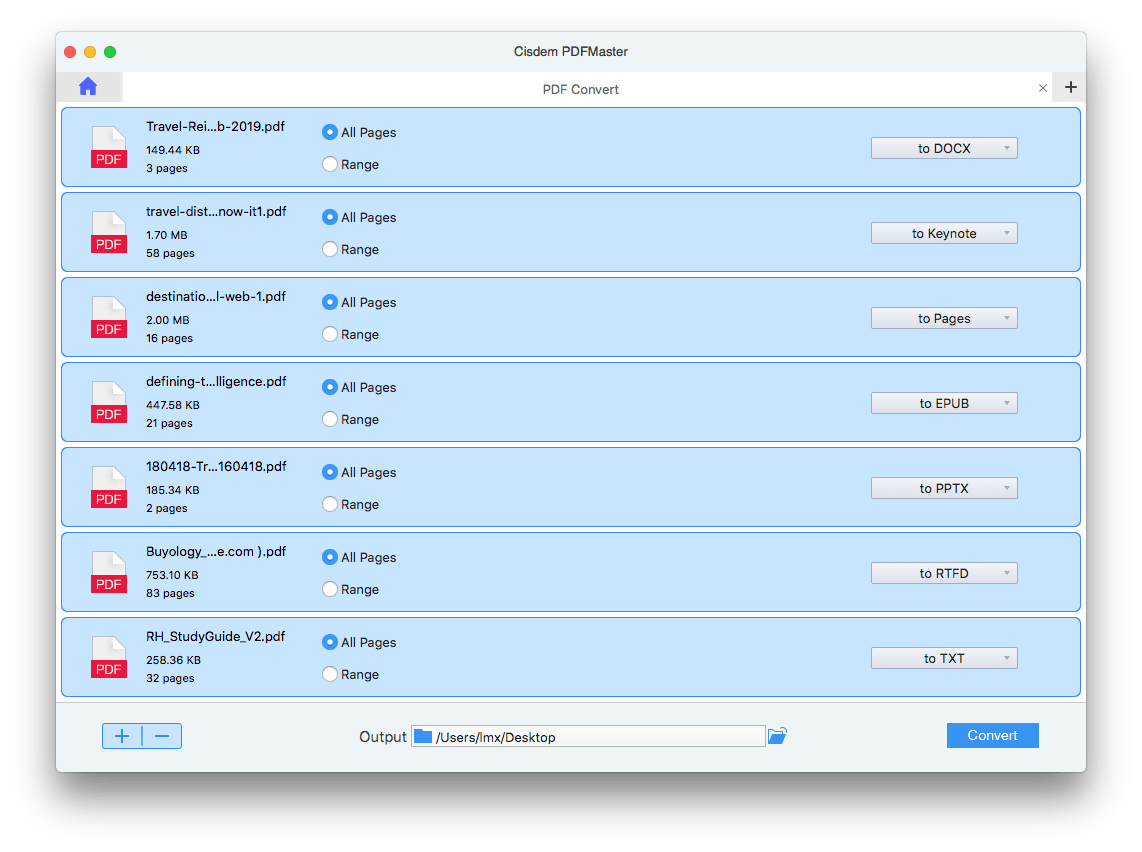Click the PDF icon for Buyology_...e.com ).pdf
Viewport: 1142px width, 852px height.
tap(108, 572)
